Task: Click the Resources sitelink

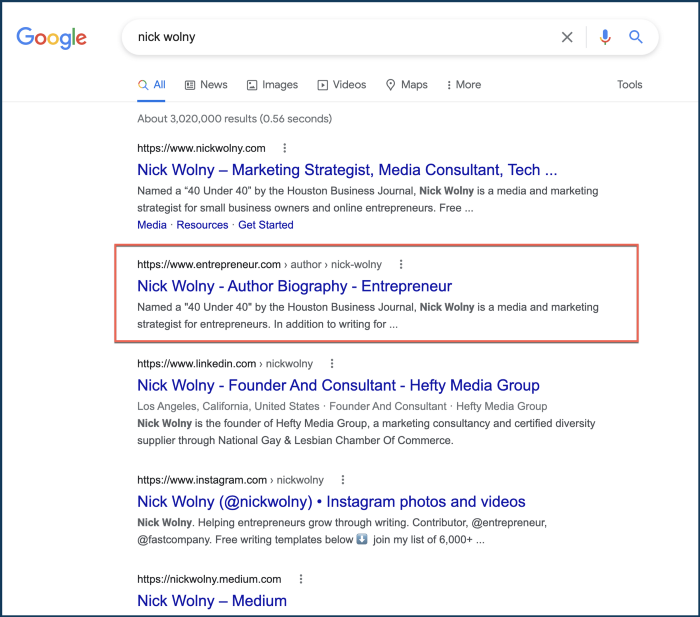Action: [x=202, y=225]
